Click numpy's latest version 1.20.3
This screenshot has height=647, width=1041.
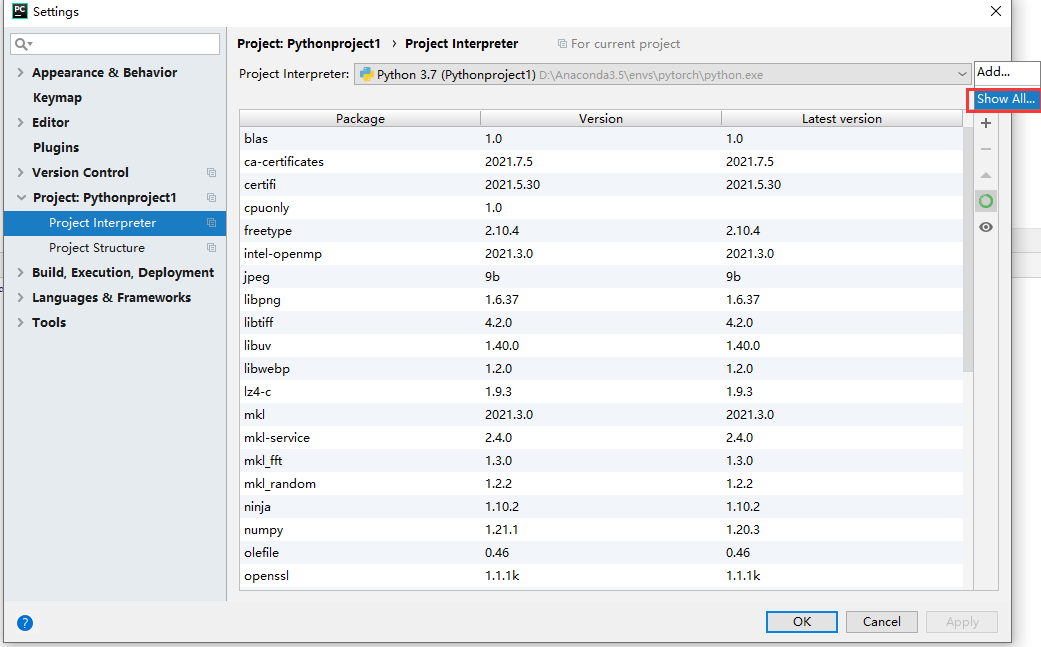click(743, 530)
